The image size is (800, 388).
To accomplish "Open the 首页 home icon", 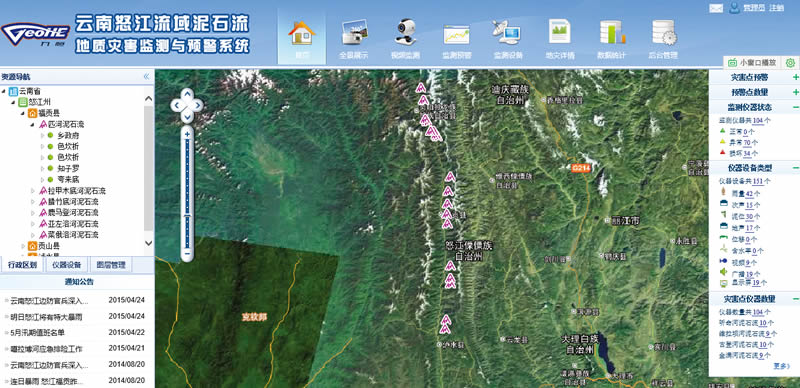I will click(x=302, y=33).
